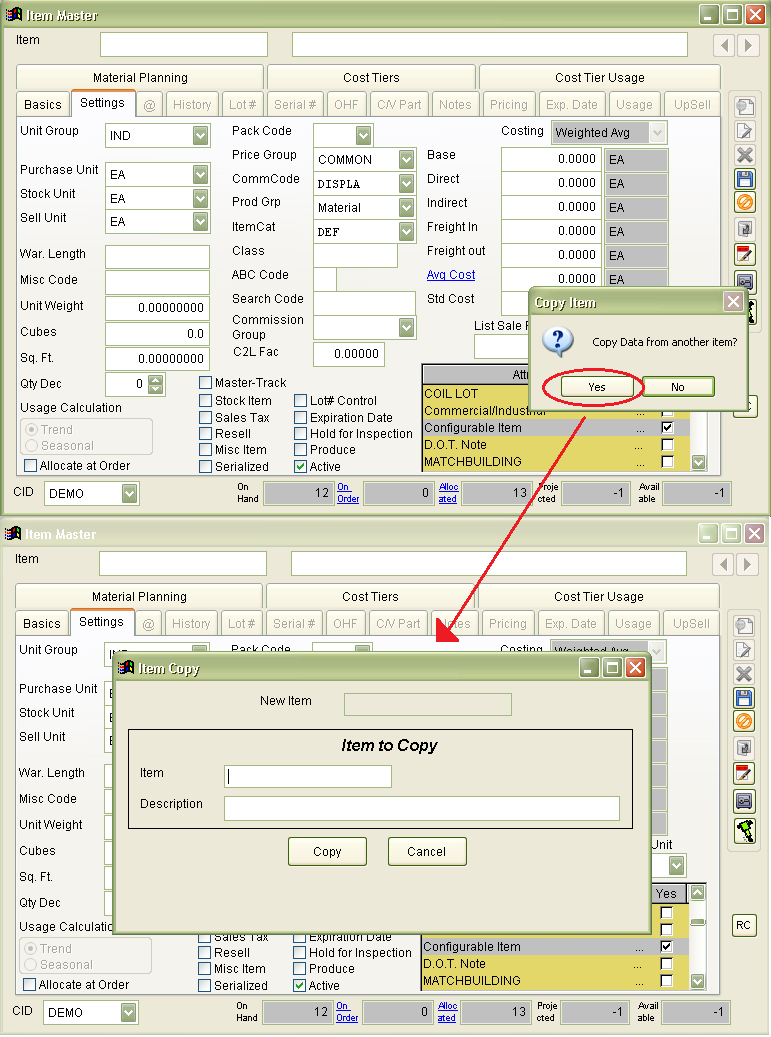Screen dimensions: 771x1037
Task: Open the Price Group dropdown showing COMMON
Action: click(406, 160)
